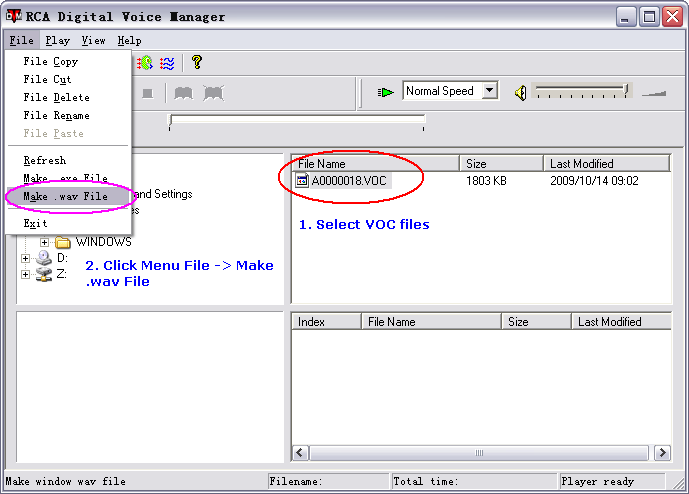The image size is (689, 494).
Task: Click the set bookmark book icon
Action: pyautogui.click(x=183, y=93)
